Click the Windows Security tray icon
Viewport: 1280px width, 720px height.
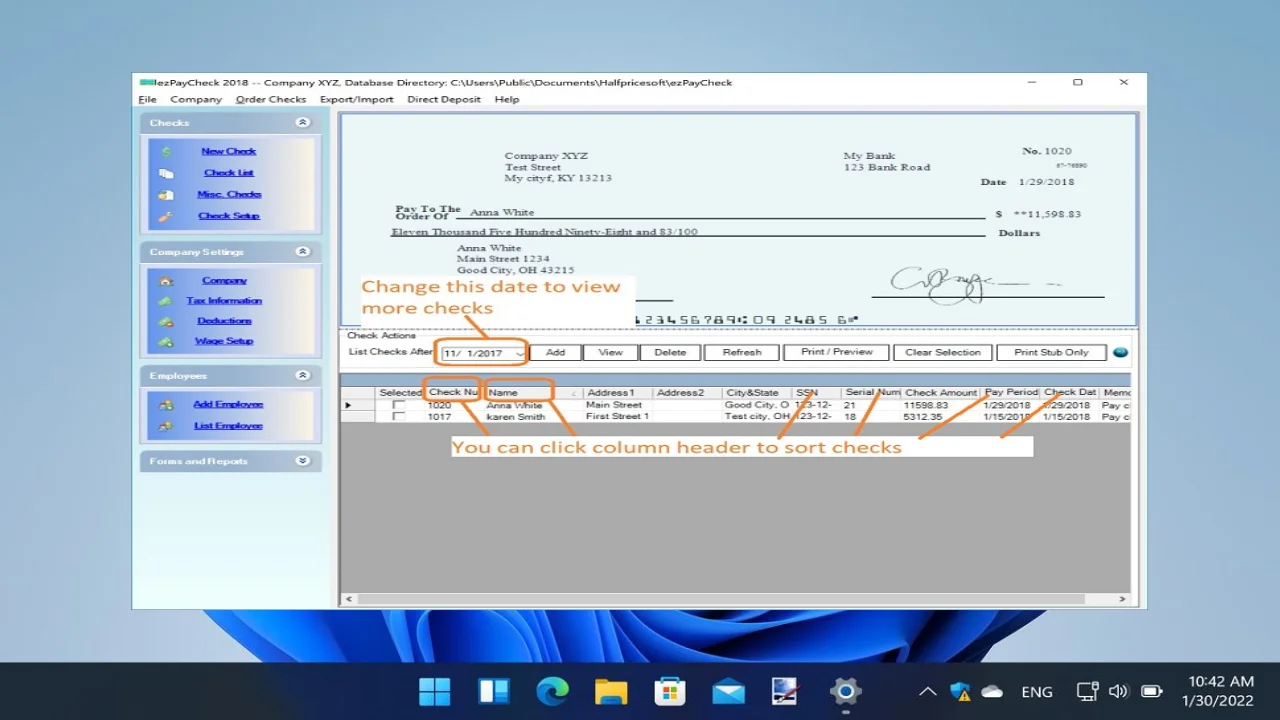click(960, 691)
